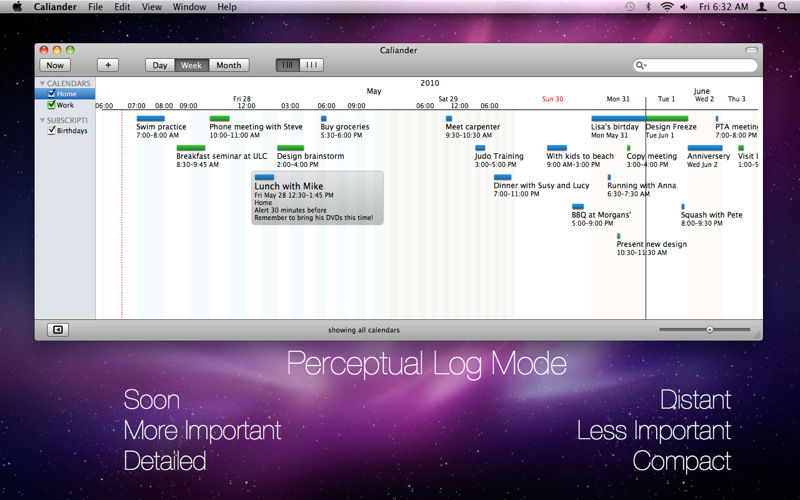
Task: Open the Spotlight search icon
Action: (782, 7)
